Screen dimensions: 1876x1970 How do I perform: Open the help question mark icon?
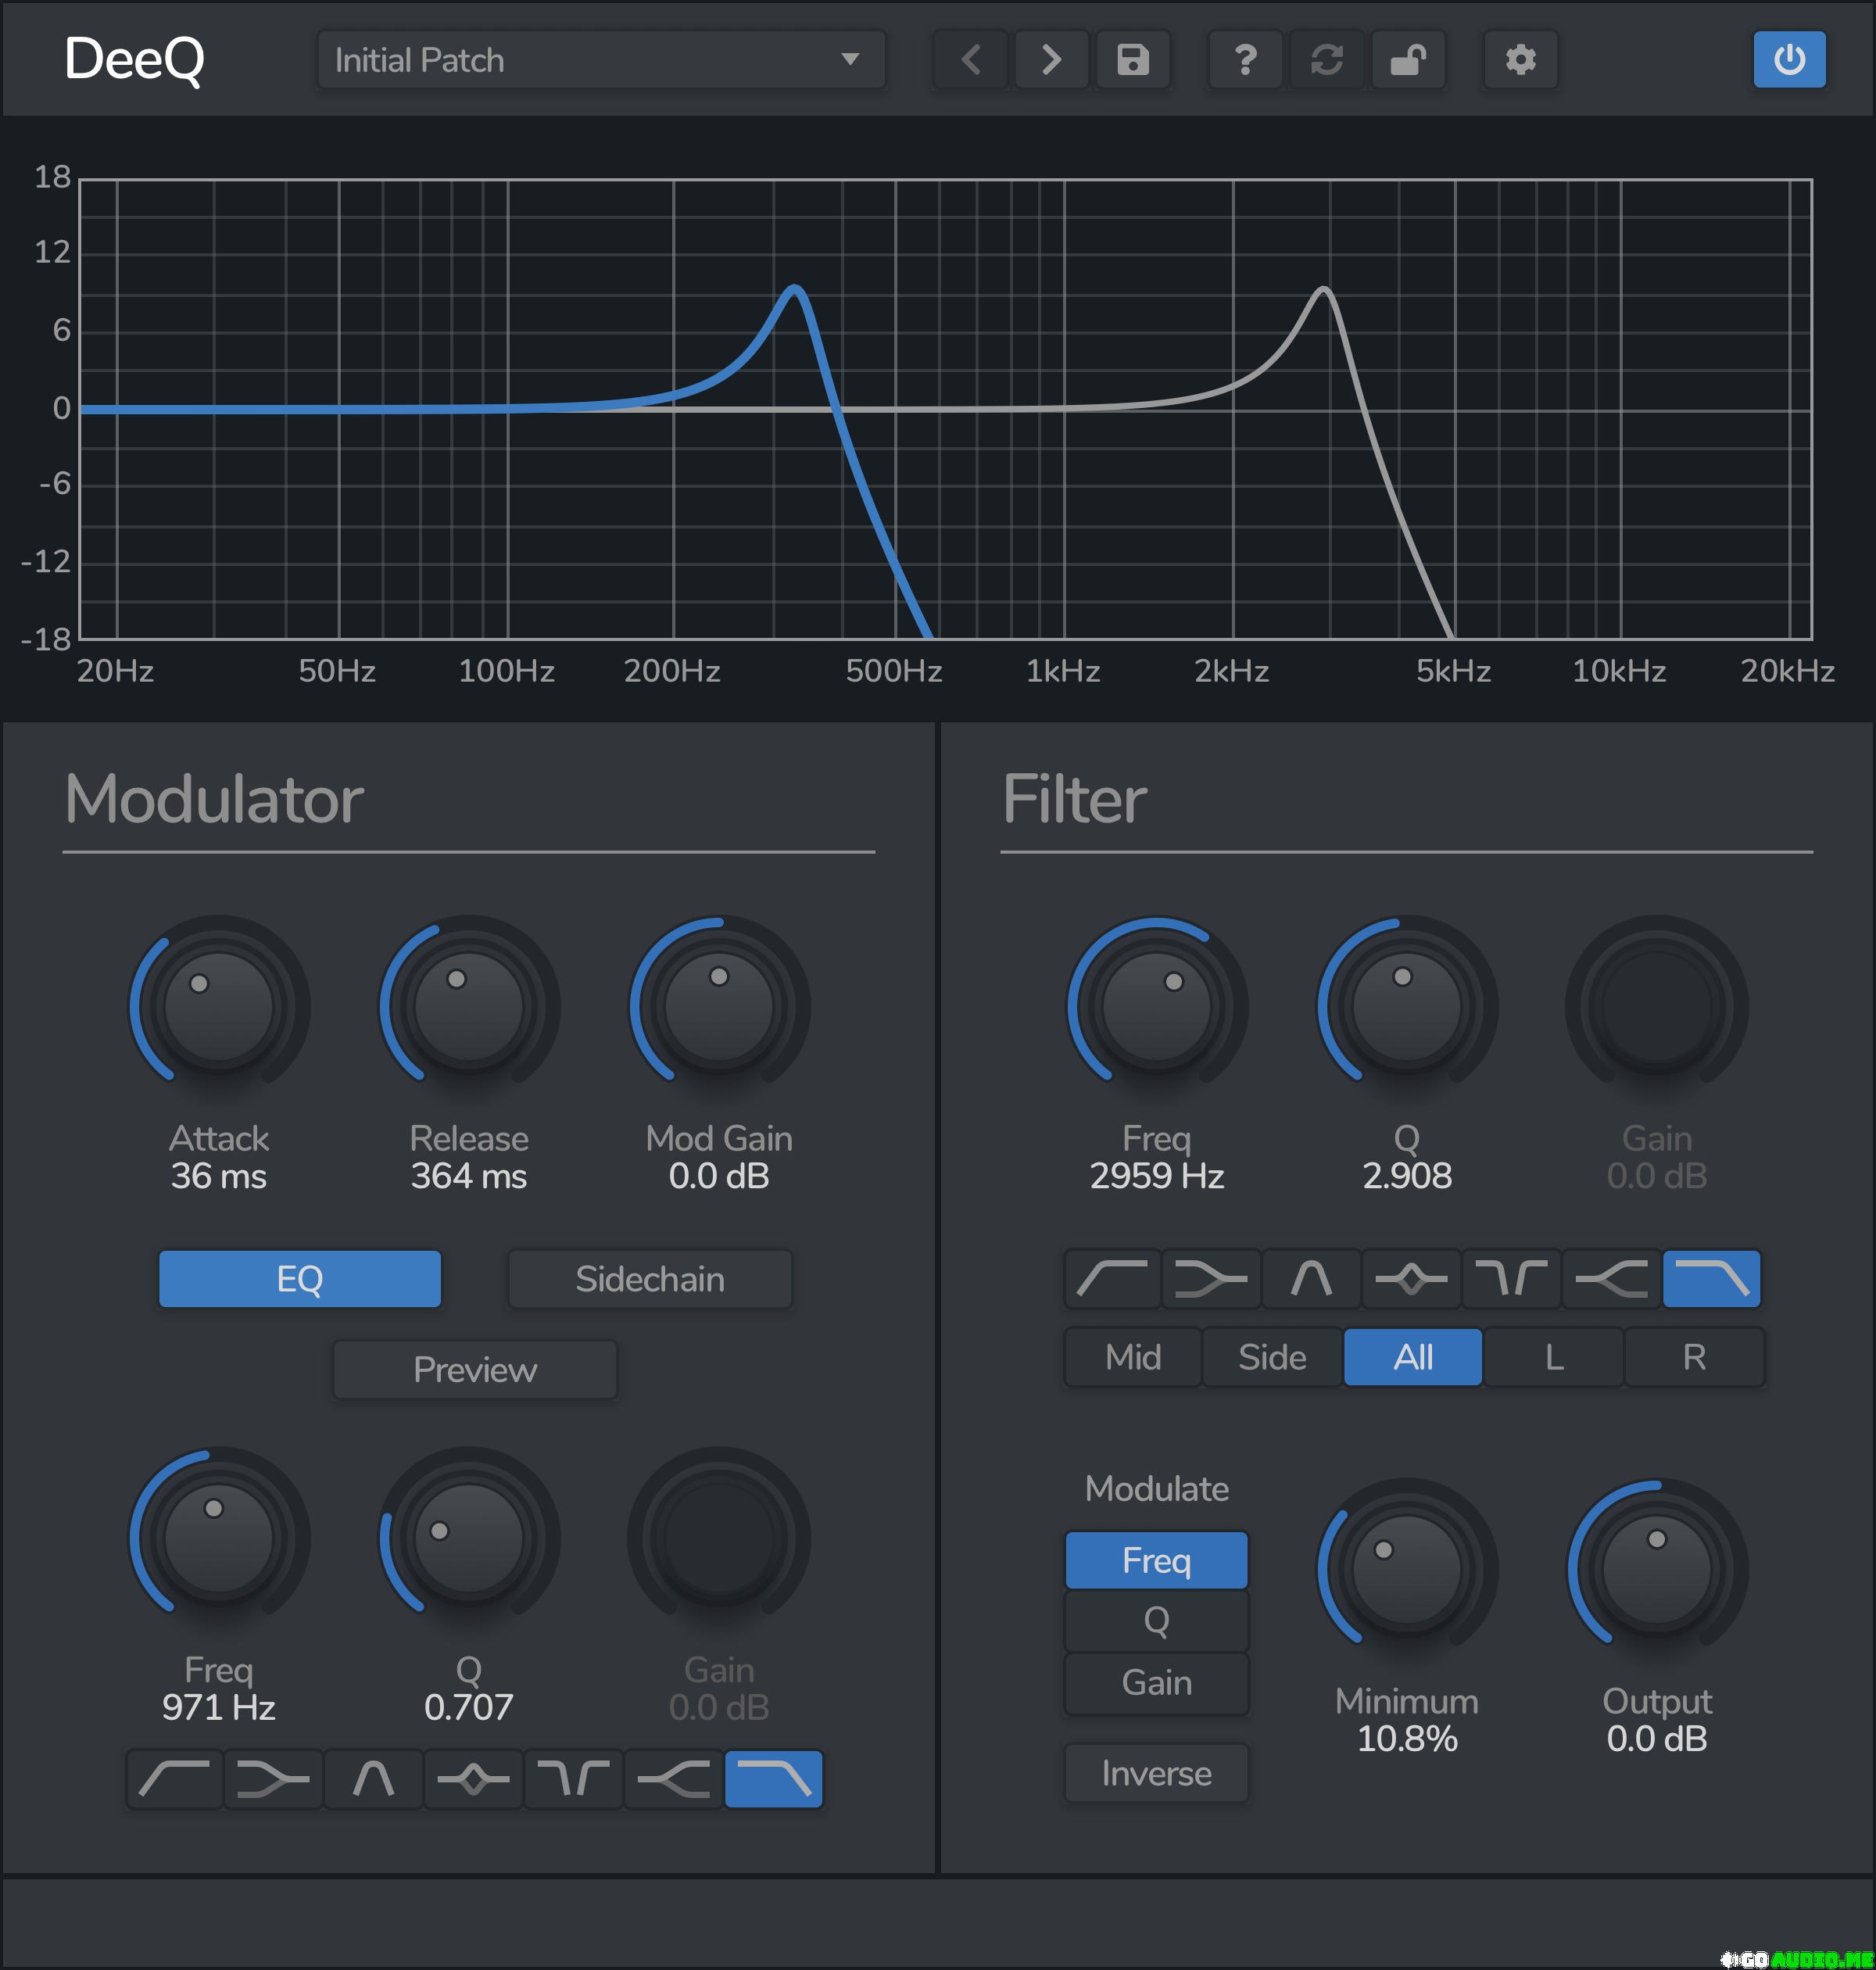pyautogui.click(x=1245, y=60)
